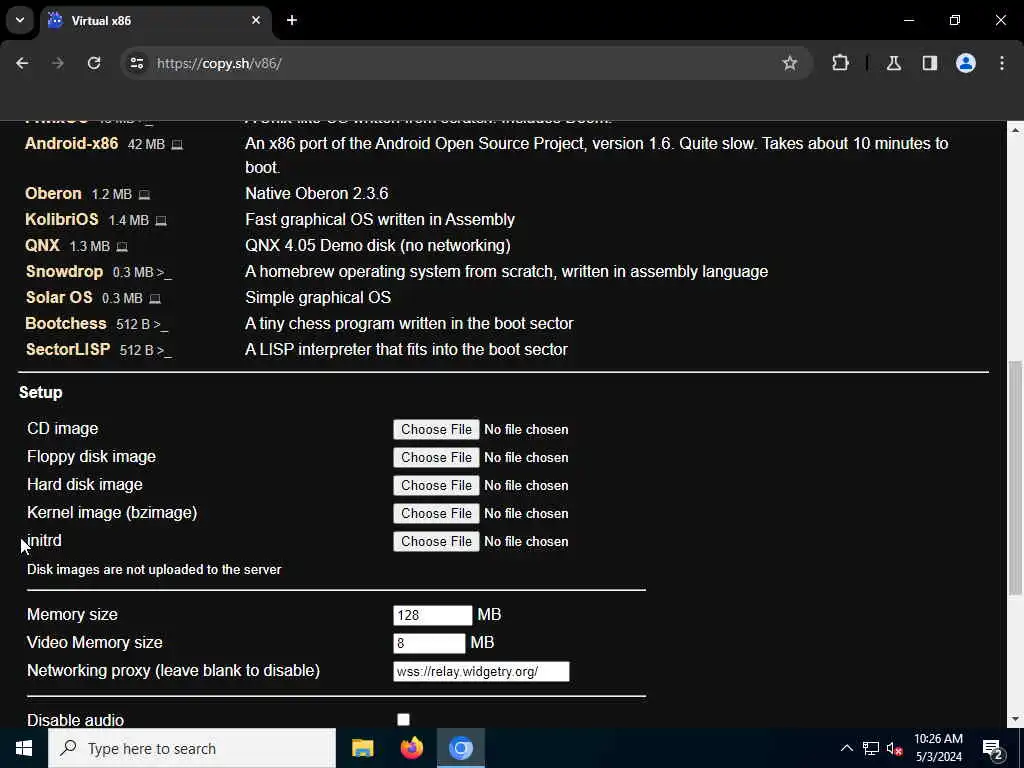
Task: Reload the copy.sh page
Action: click(x=94, y=63)
